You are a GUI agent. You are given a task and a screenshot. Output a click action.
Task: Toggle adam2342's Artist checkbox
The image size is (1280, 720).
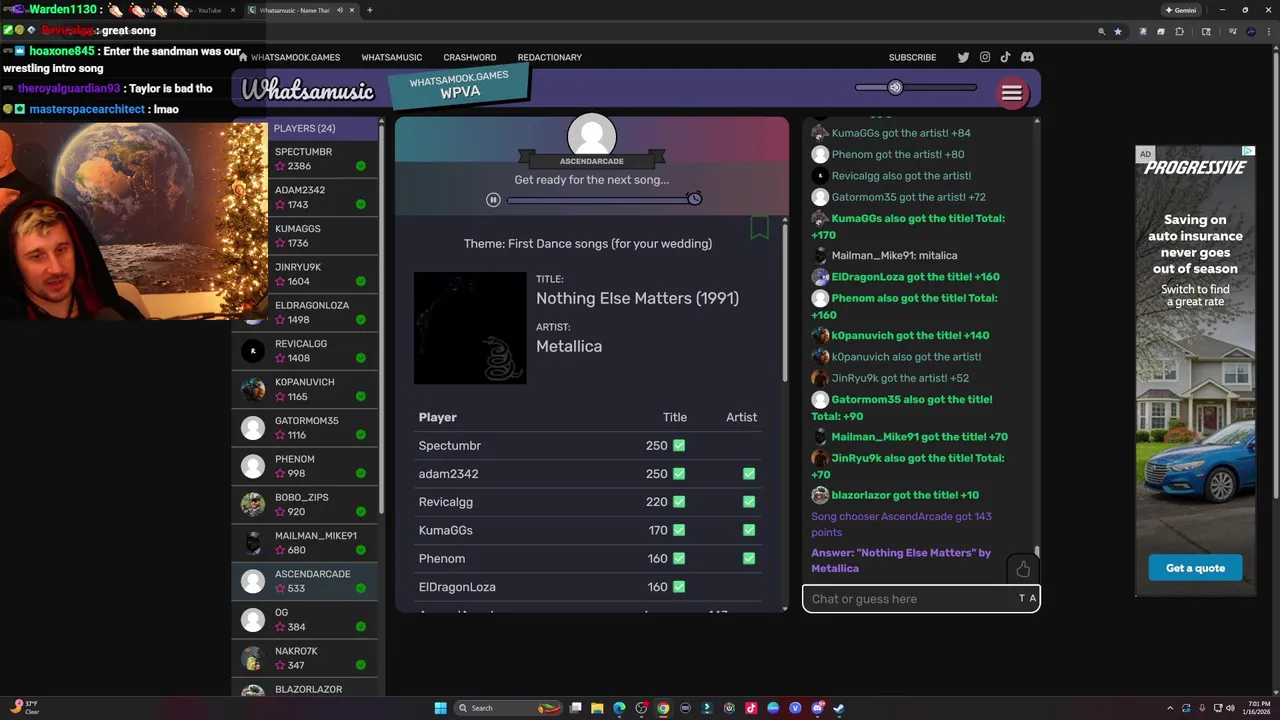(x=749, y=474)
